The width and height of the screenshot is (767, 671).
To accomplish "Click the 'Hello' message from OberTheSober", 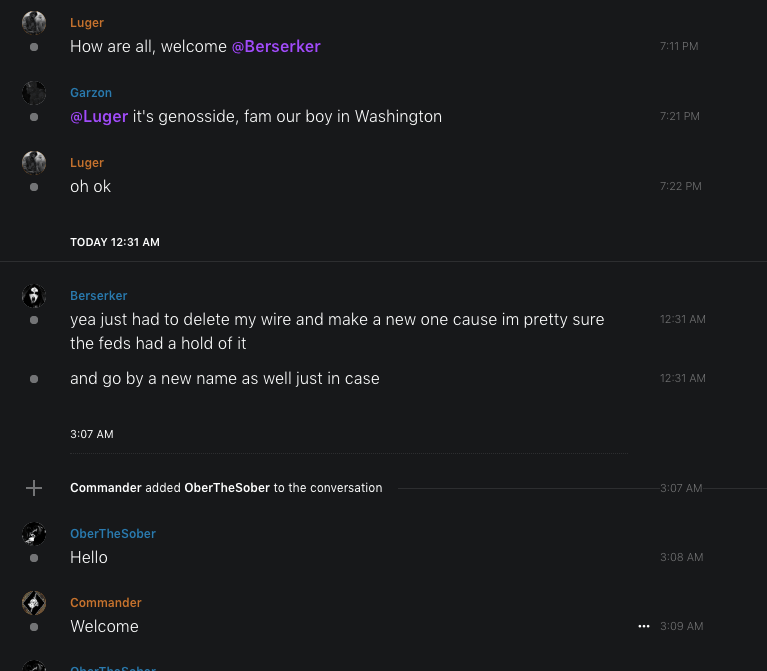I will [x=89, y=557].
